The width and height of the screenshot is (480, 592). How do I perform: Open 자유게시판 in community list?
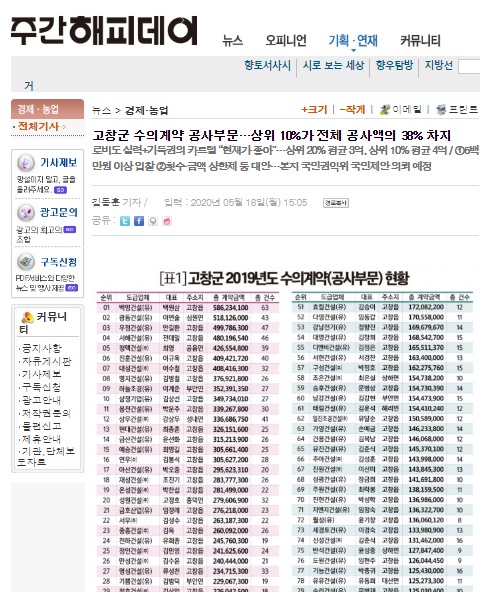click(x=46, y=361)
